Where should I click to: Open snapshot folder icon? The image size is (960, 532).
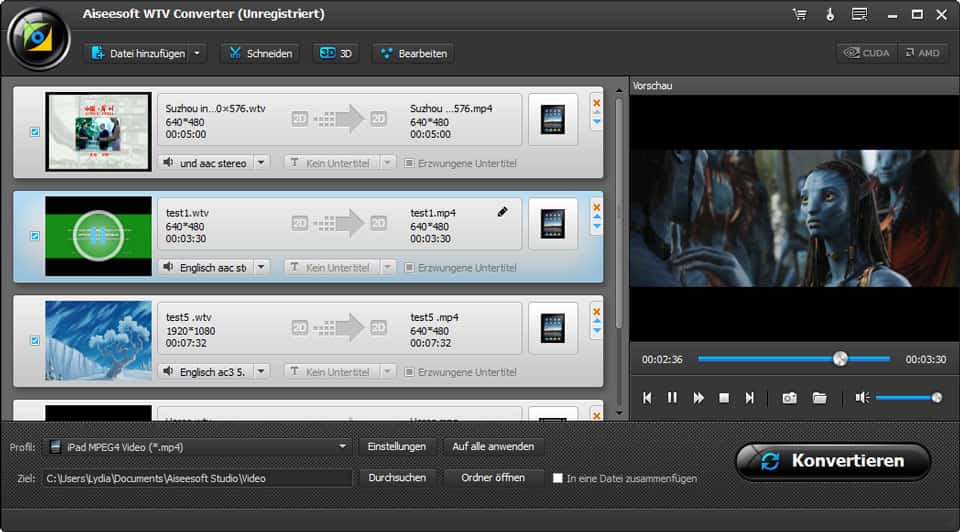pos(819,398)
